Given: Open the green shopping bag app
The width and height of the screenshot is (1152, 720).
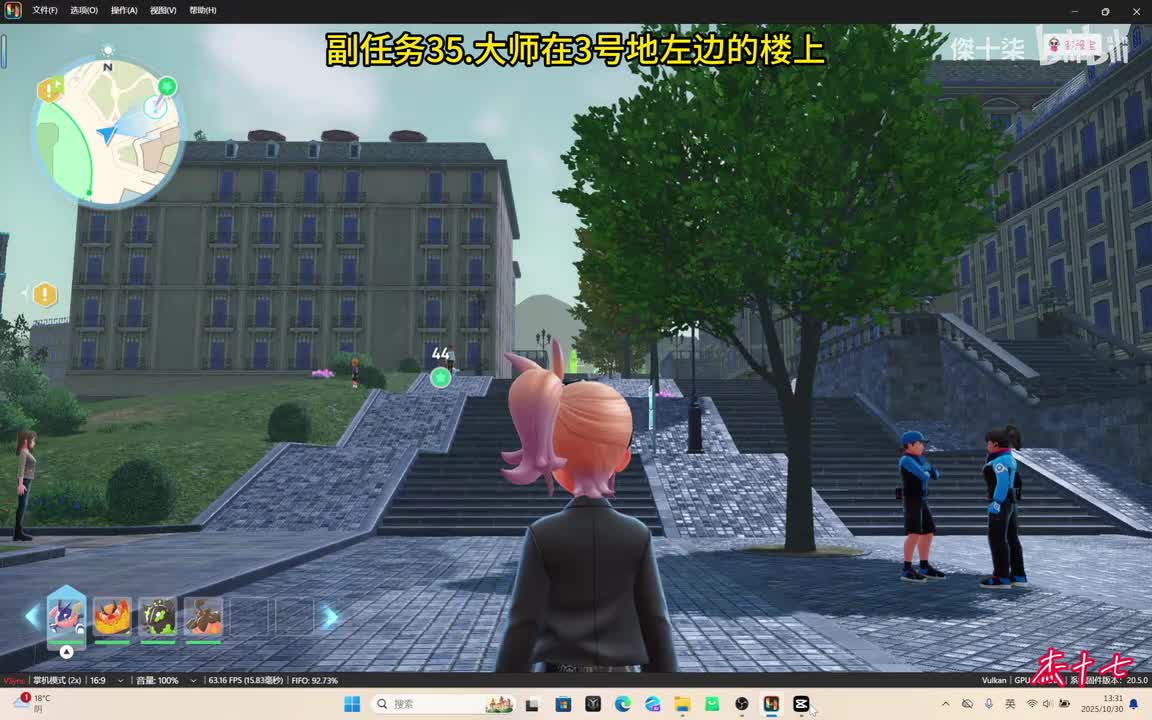Looking at the screenshot, I should coord(712,704).
